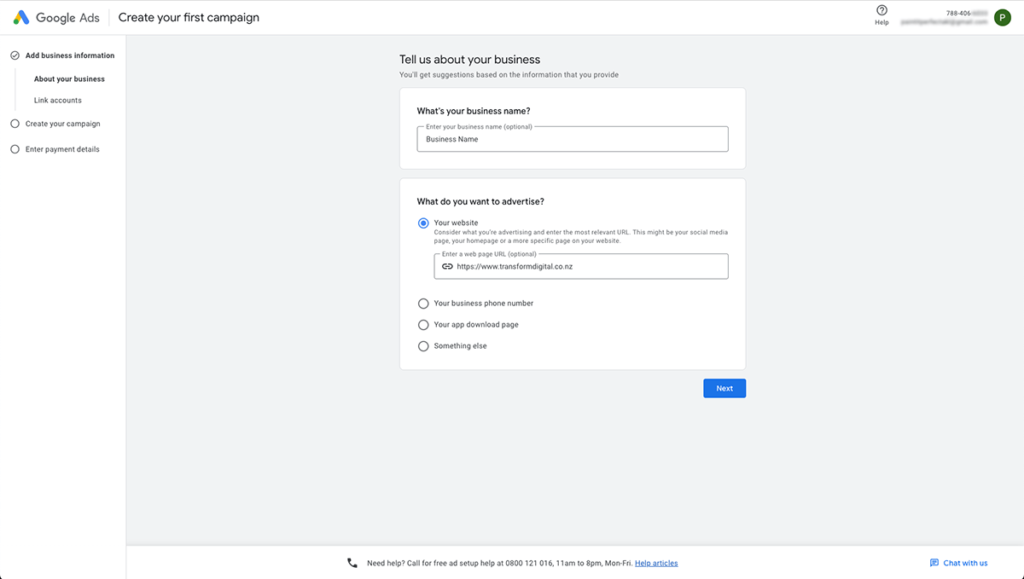Open the Help articles link

(x=656, y=563)
